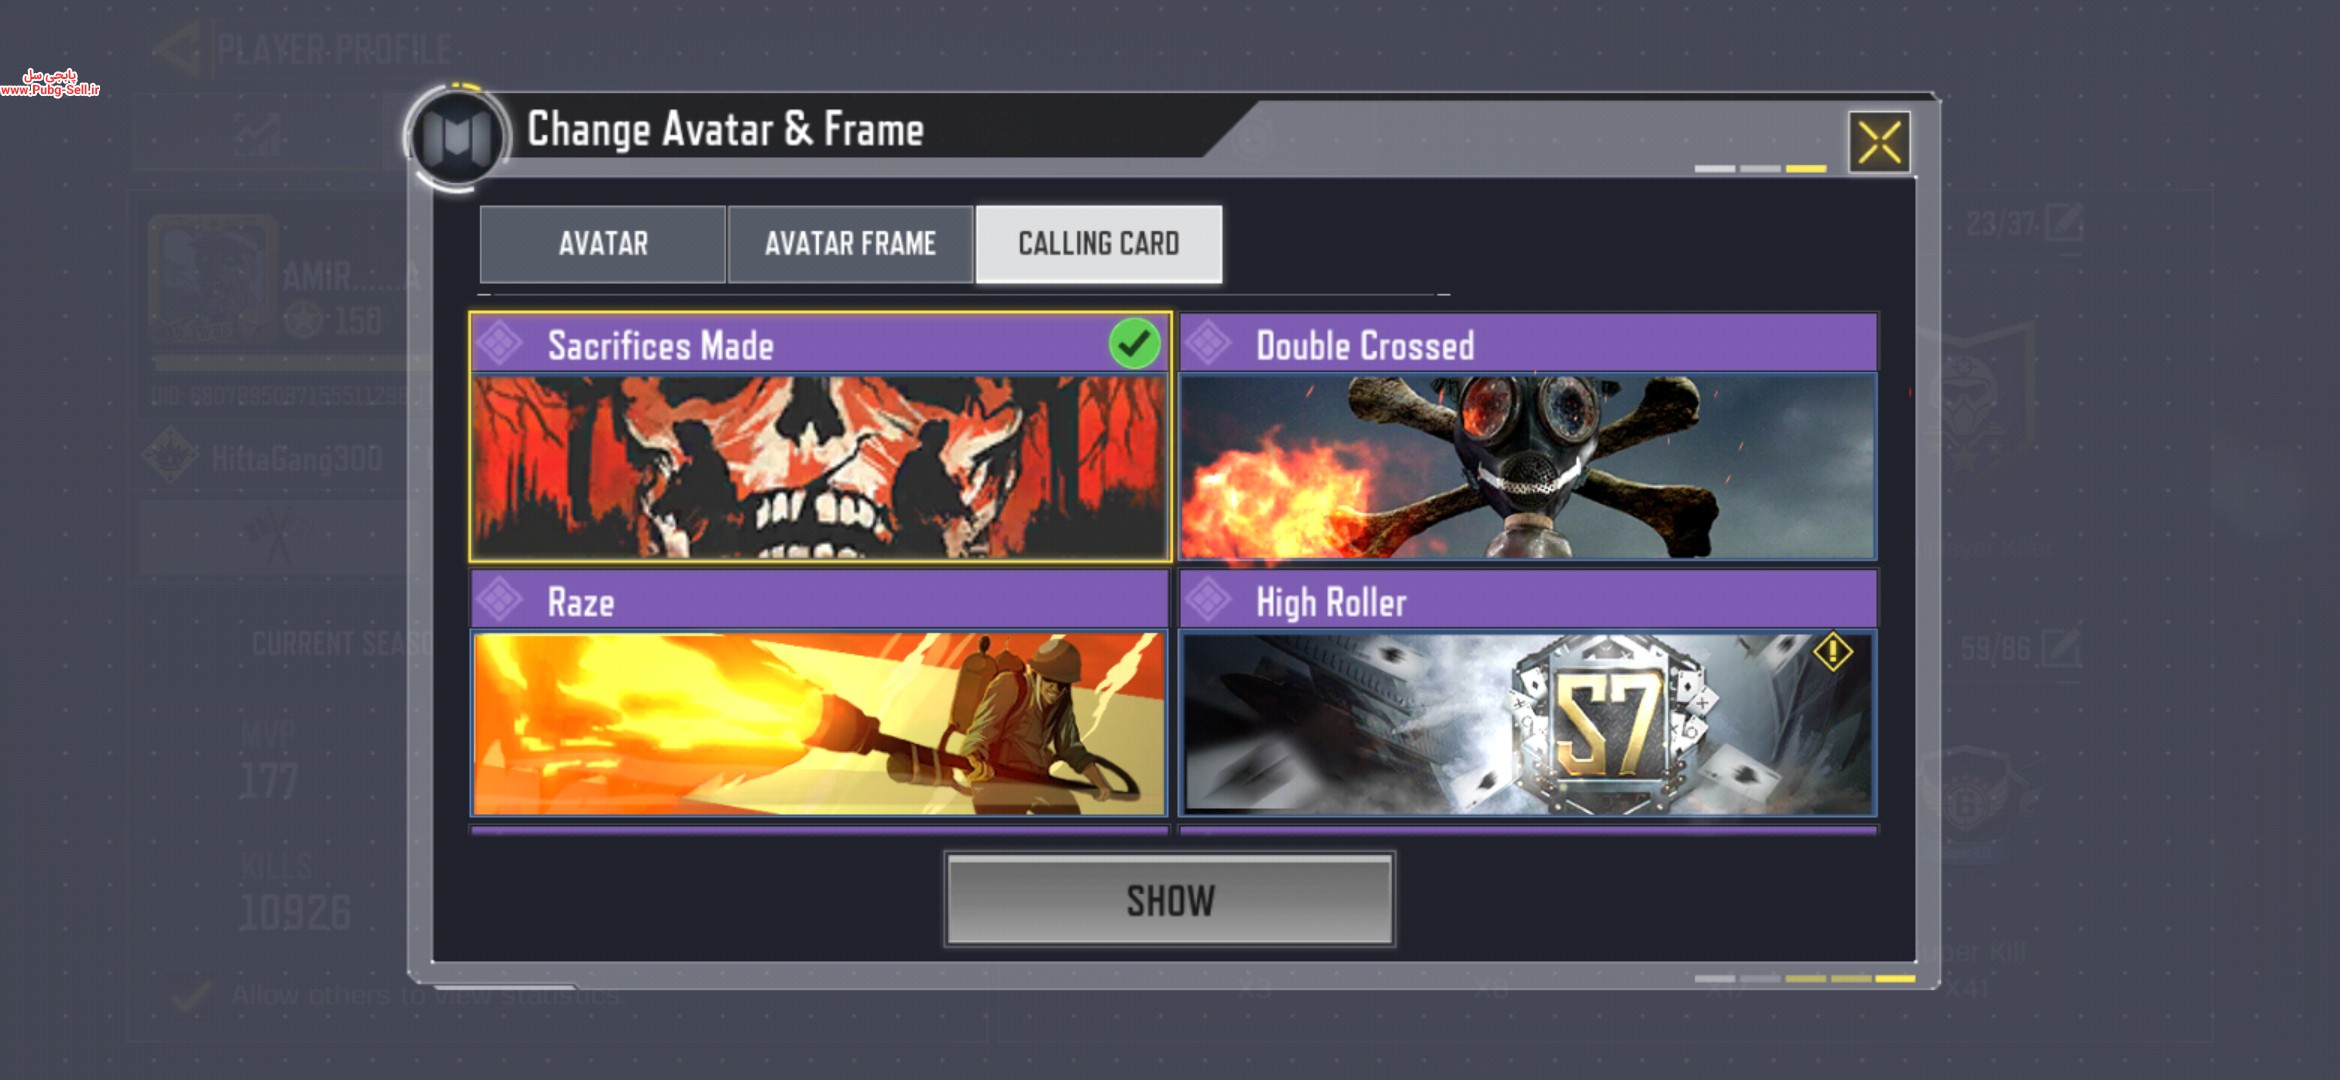
Task: Click the diamond icon beside Double Crossed
Action: click(1208, 344)
